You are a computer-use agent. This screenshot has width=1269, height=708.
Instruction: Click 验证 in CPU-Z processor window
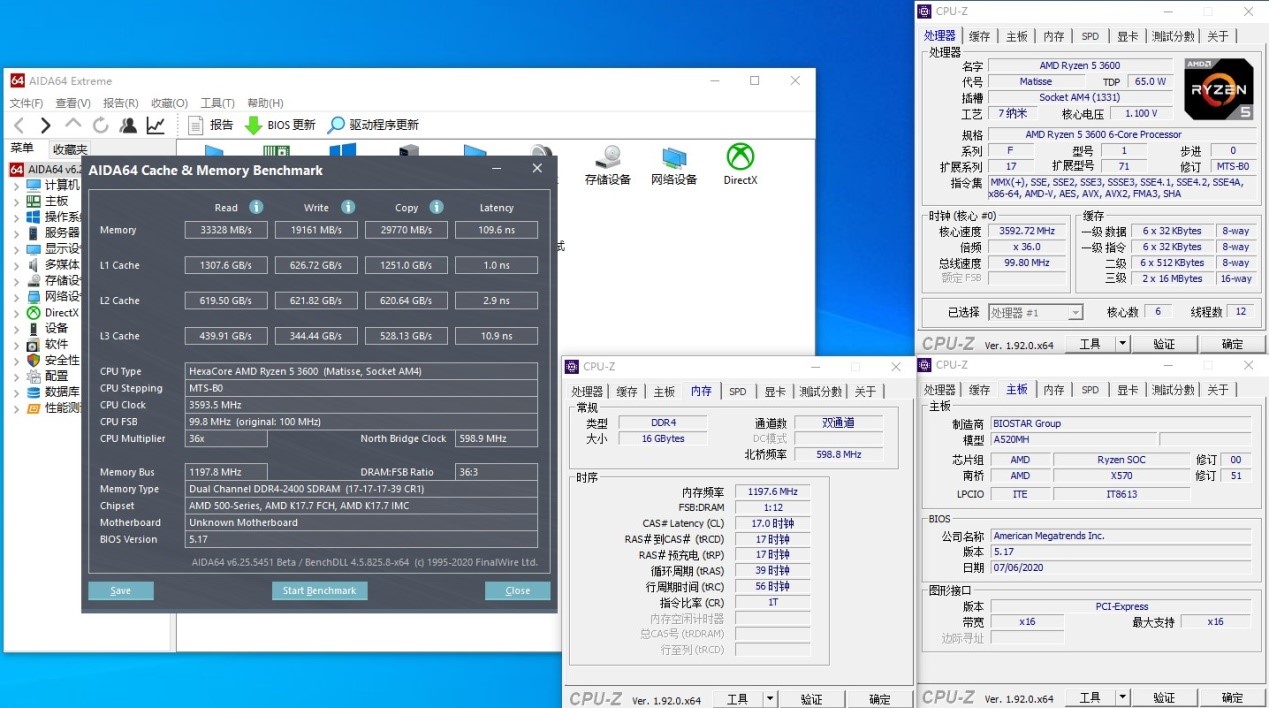1164,344
